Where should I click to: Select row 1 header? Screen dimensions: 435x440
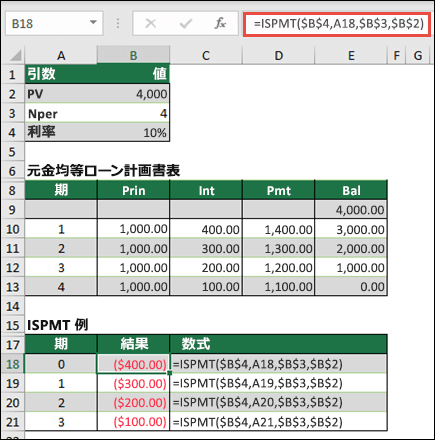[x=12, y=74]
